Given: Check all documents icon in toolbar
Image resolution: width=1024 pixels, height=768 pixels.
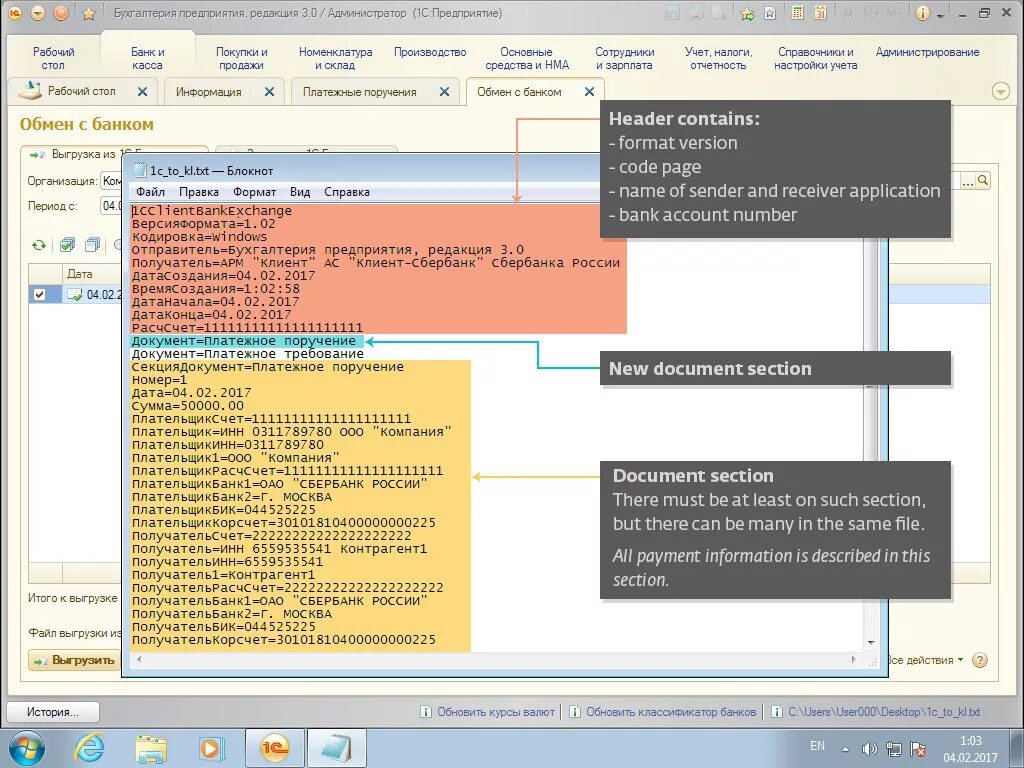Looking at the screenshot, I should click(x=67, y=246).
